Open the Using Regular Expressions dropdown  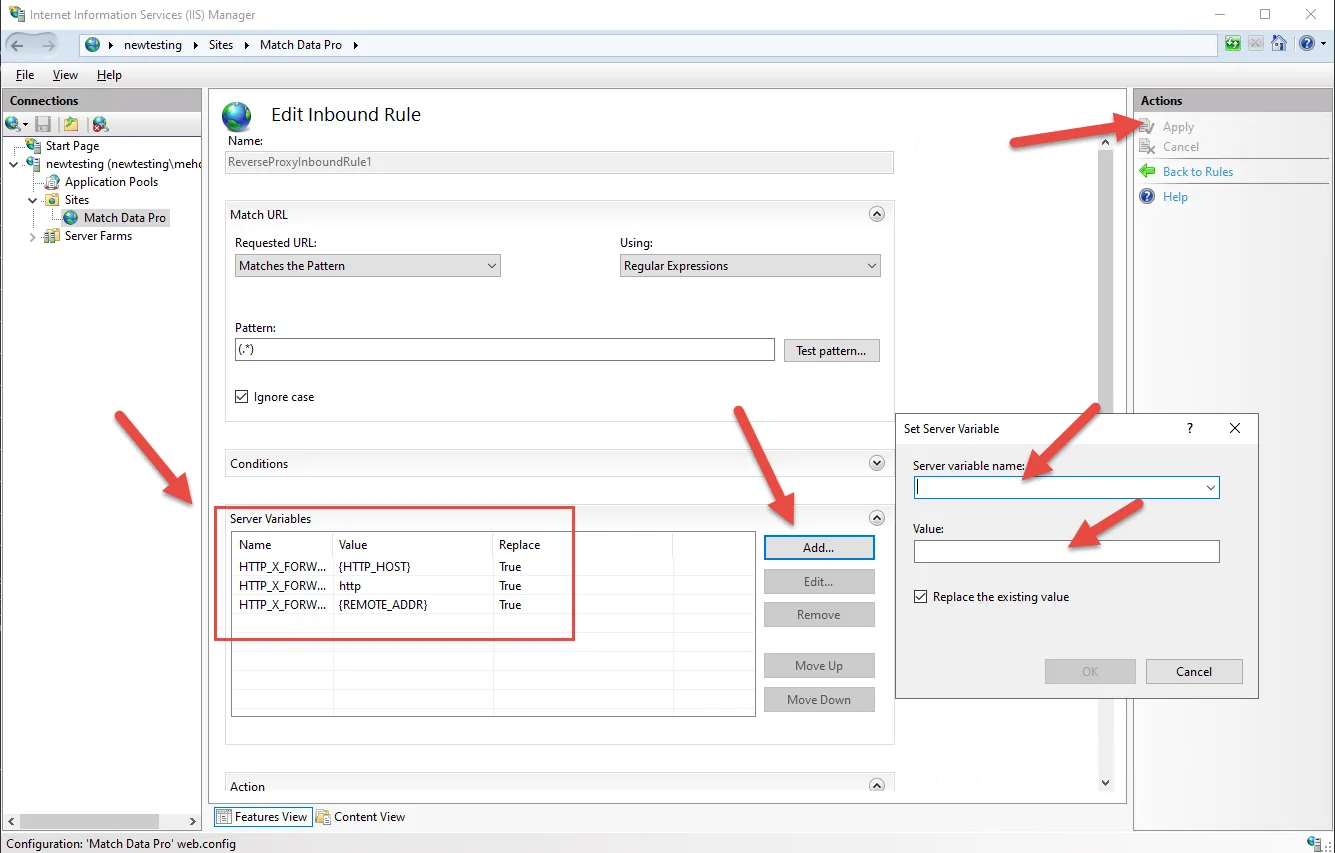(x=749, y=266)
